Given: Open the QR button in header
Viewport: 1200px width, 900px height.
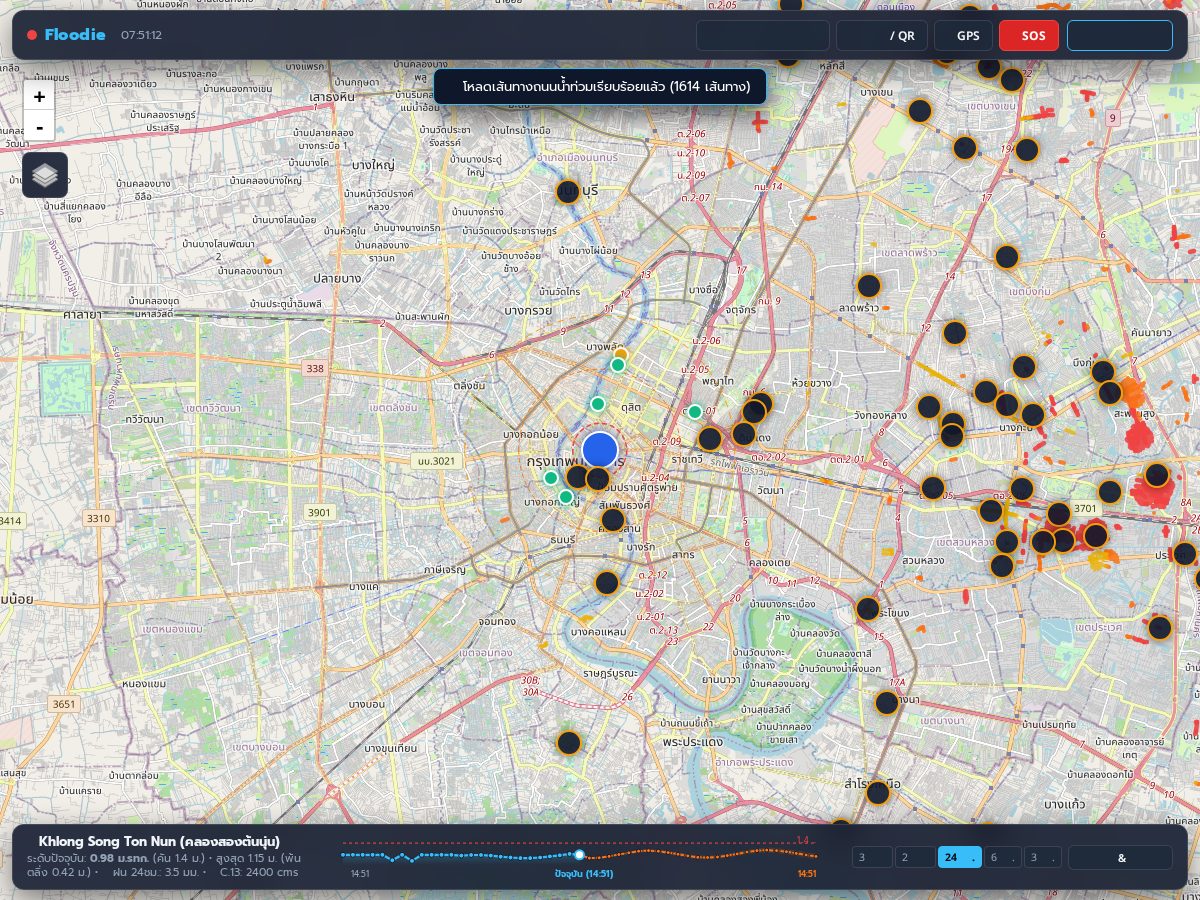Looking at the screenshot, I should tap(882, 35).
